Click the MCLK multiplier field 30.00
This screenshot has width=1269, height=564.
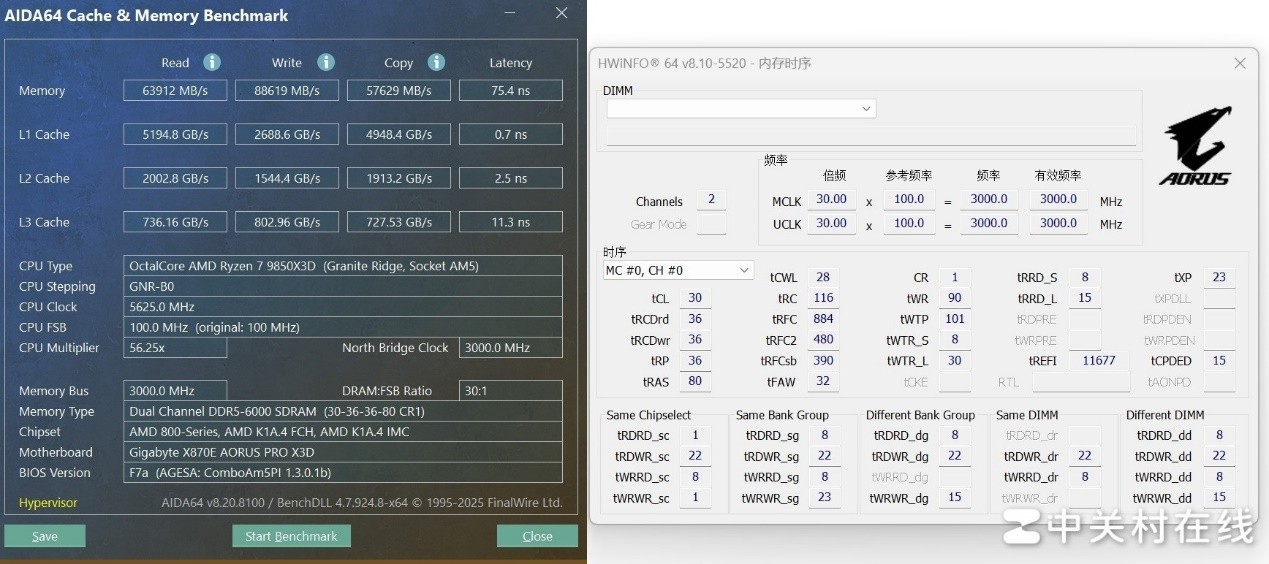[832, 200]
